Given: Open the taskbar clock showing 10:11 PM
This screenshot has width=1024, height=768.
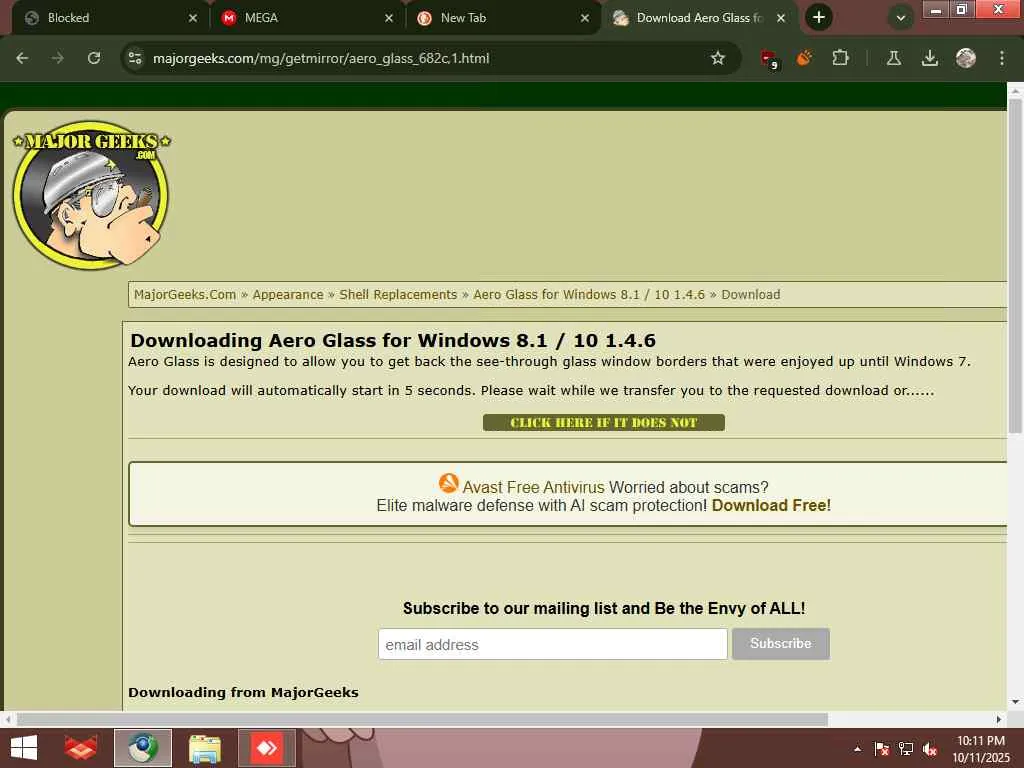Looking at the screenshot, I should point(980,749).
